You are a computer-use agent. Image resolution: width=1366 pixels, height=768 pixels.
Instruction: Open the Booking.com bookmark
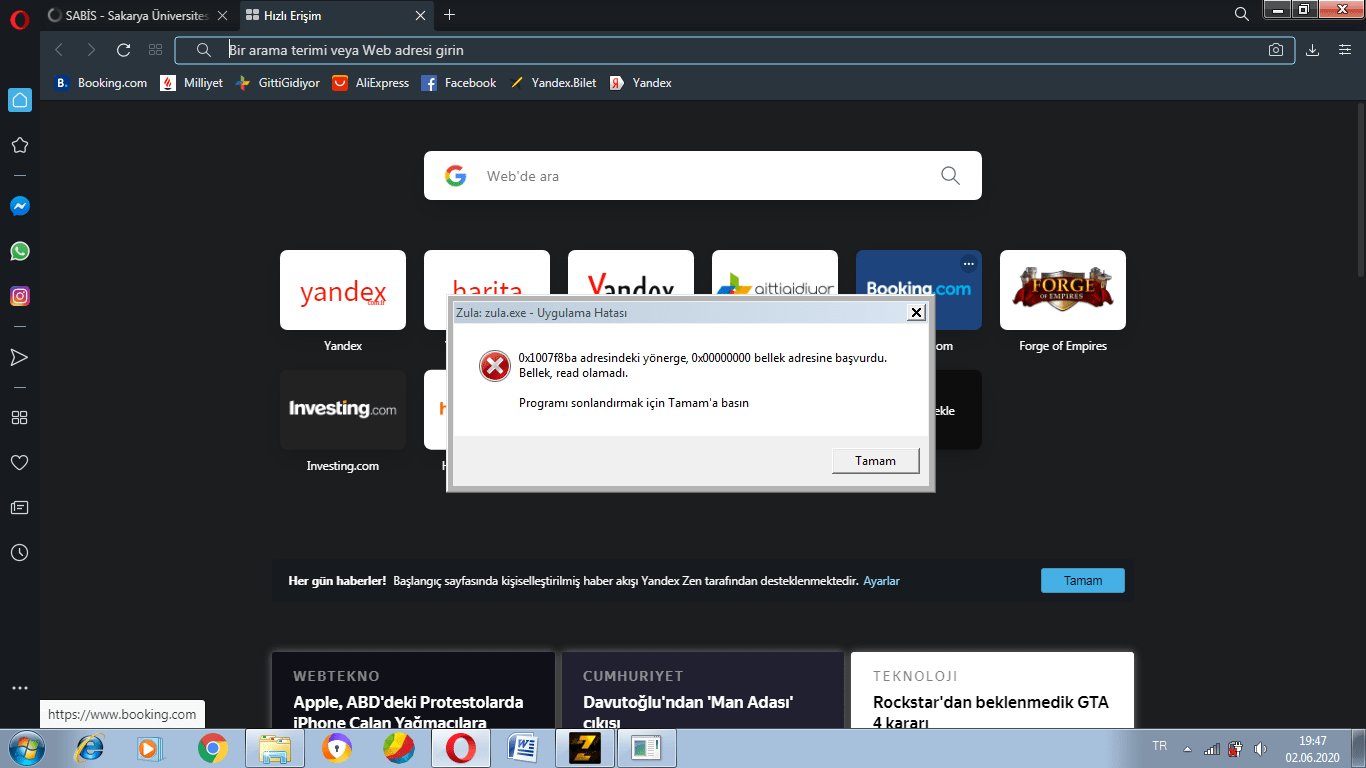pyautogui.click(x=100, y=83)
